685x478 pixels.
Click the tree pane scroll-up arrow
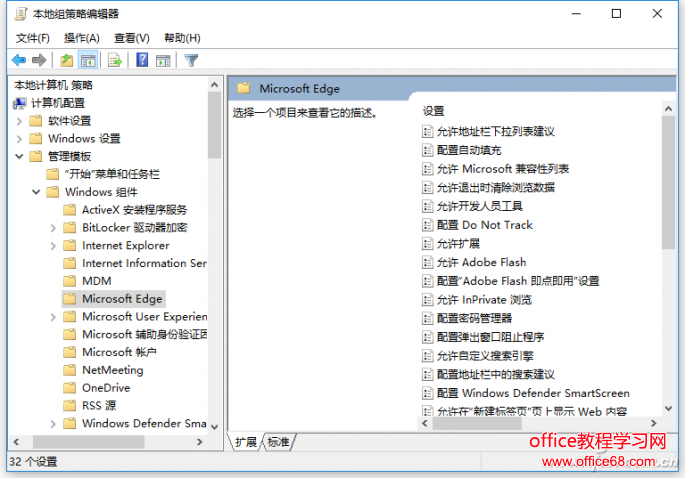coord(214,85)
